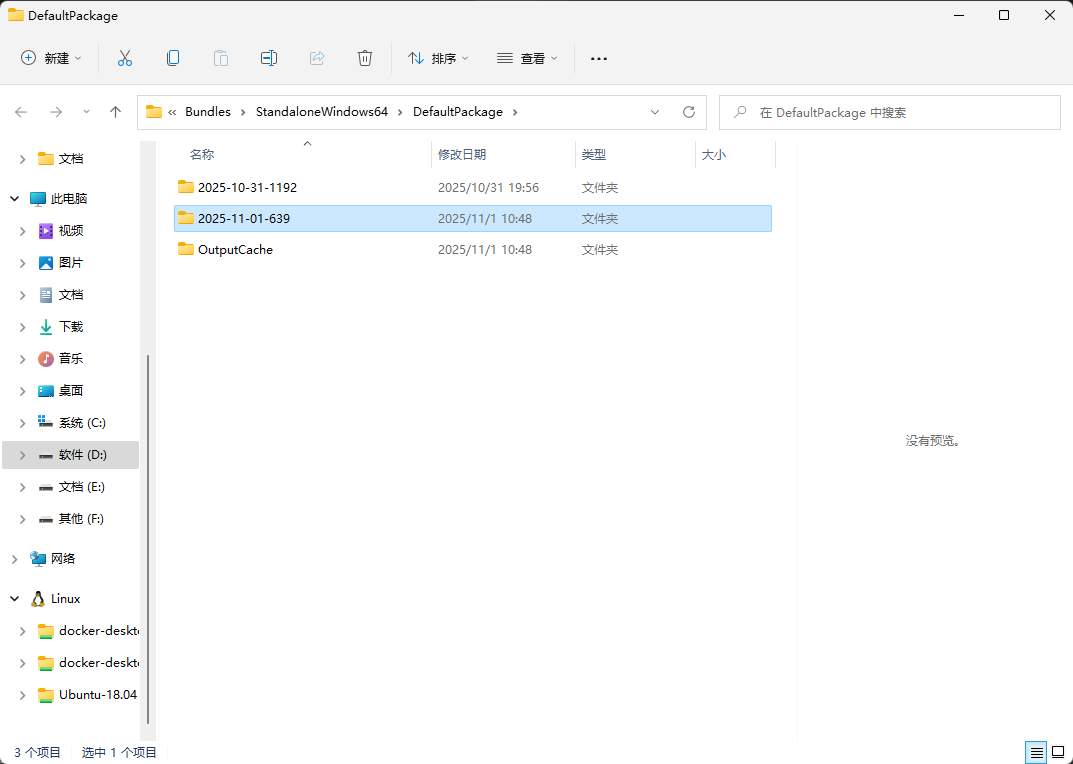
Task: Go forward with the right arrow
Action: click(x=56, y=112)
